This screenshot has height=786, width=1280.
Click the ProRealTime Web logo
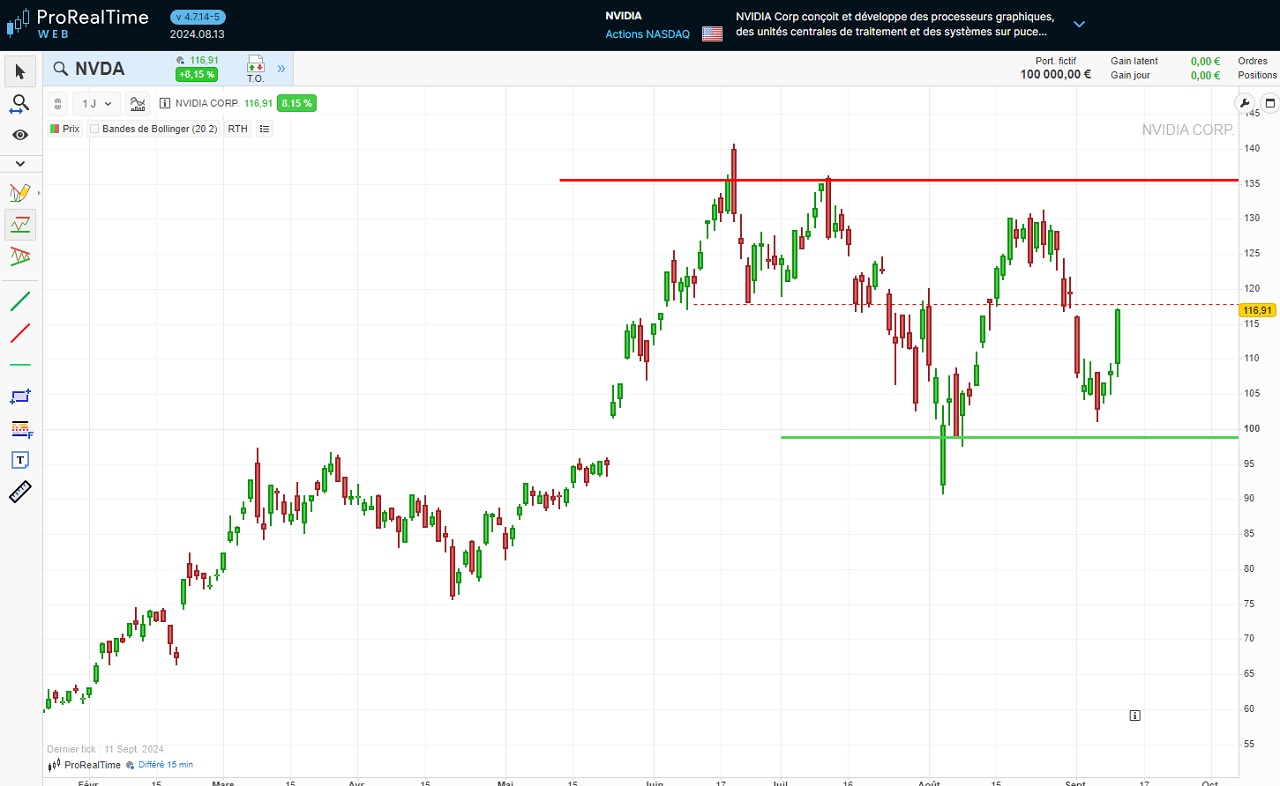click(77, 23)
